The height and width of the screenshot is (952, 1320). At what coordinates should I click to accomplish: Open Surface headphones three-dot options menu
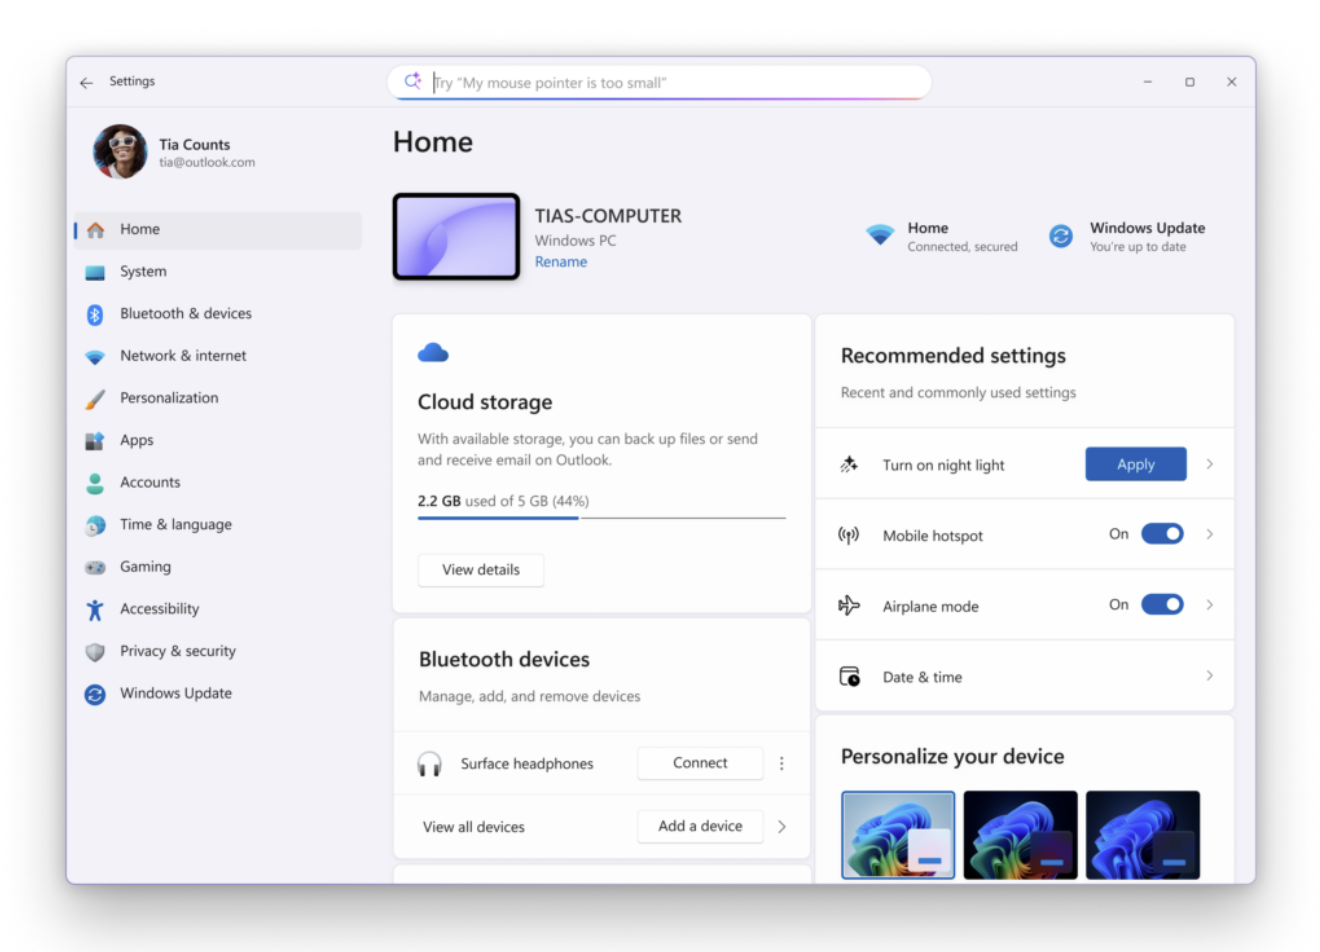click(x=781, y=764)
